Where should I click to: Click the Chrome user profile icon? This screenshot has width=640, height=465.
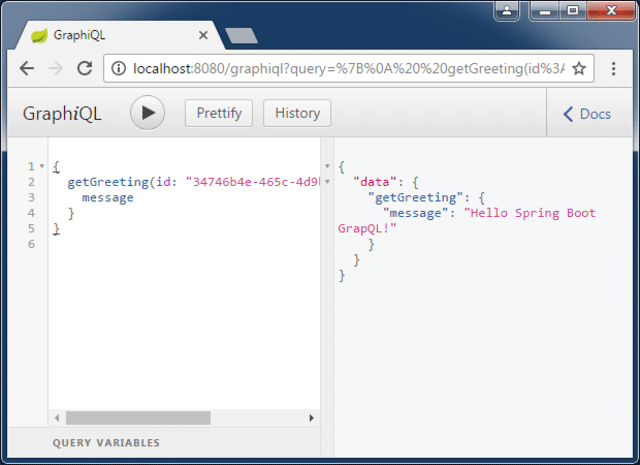(x=507, y=10)
